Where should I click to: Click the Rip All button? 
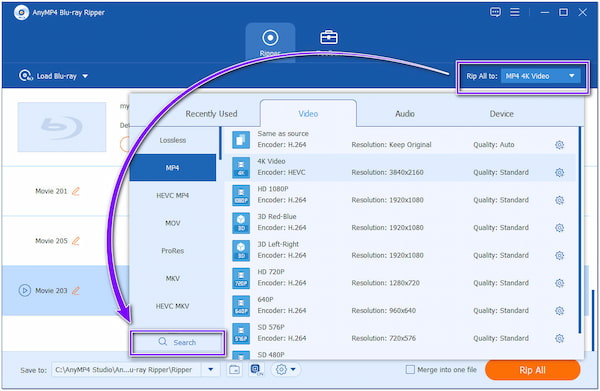532,370
